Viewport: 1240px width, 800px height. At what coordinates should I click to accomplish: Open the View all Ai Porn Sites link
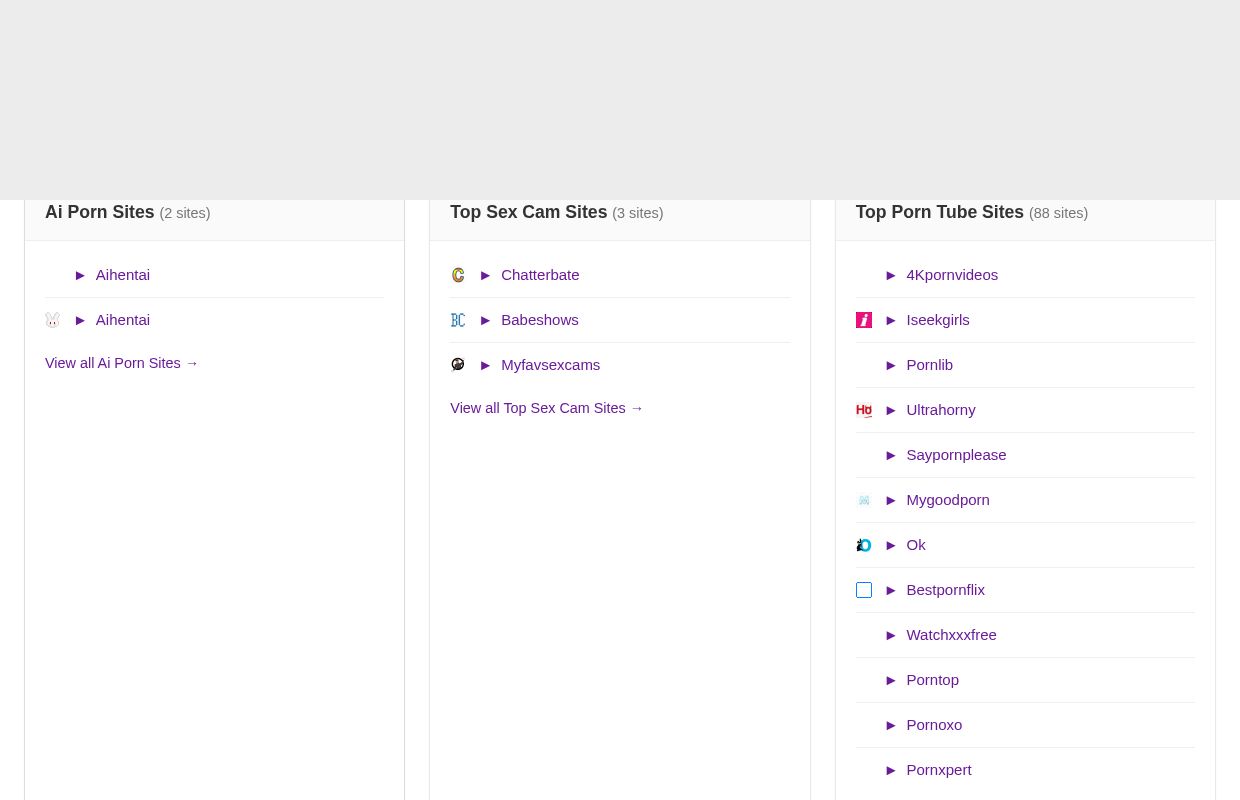pos(121,363)
